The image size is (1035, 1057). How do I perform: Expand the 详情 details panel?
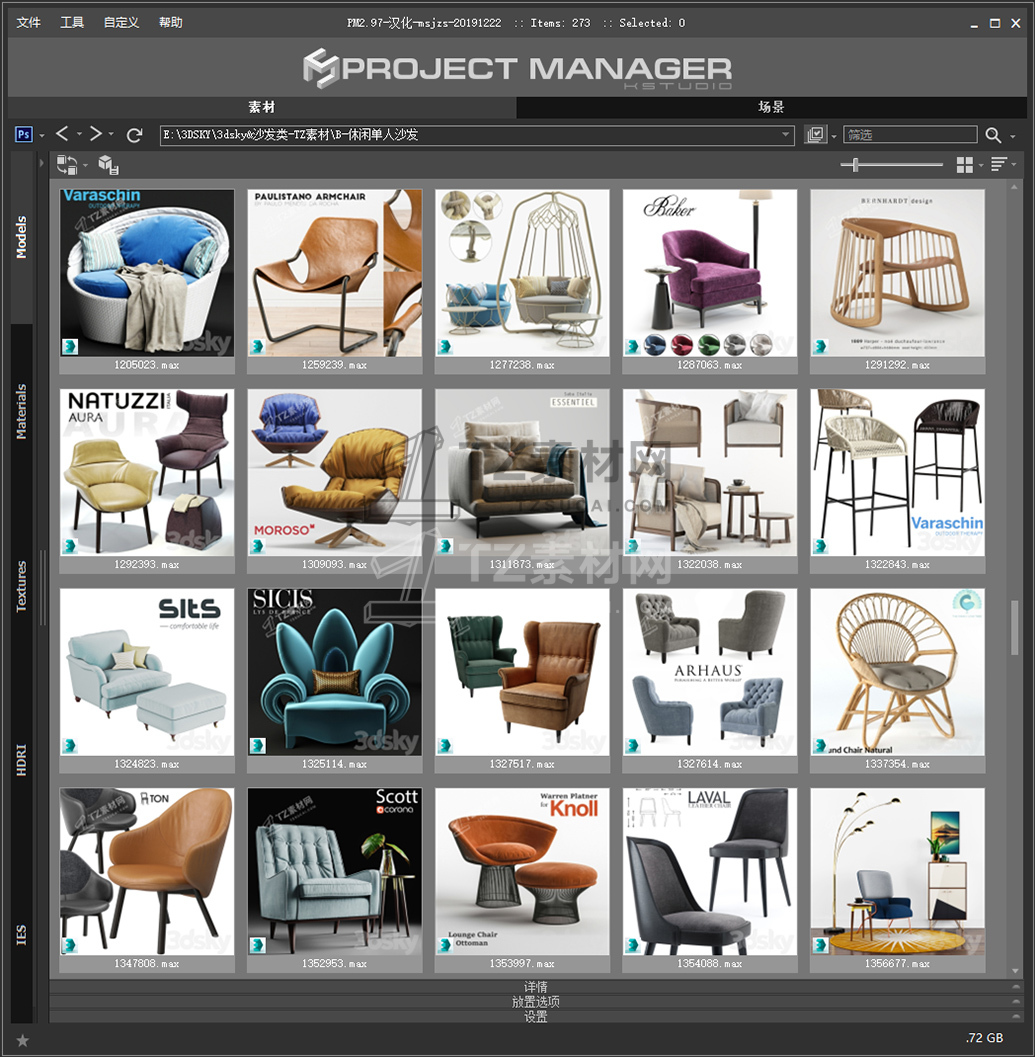pos(536,987)
